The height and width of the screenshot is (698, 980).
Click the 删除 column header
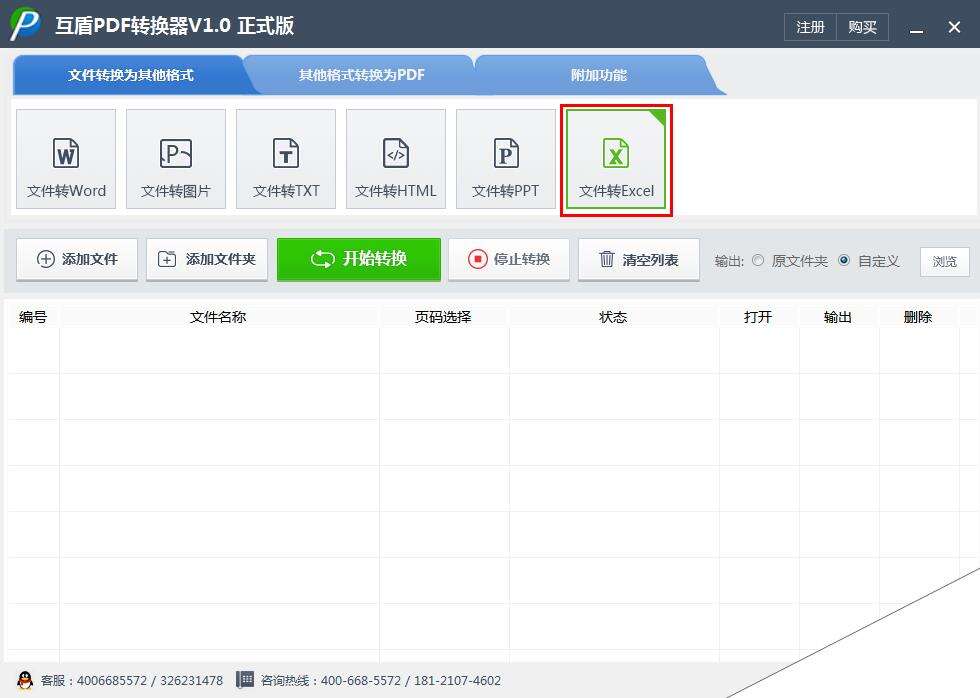[919, 317]
